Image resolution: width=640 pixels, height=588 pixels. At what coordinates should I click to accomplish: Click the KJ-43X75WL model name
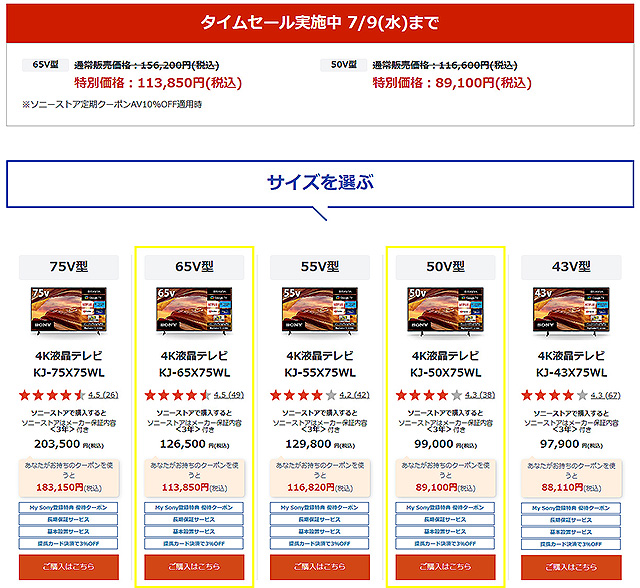(571, 373)
